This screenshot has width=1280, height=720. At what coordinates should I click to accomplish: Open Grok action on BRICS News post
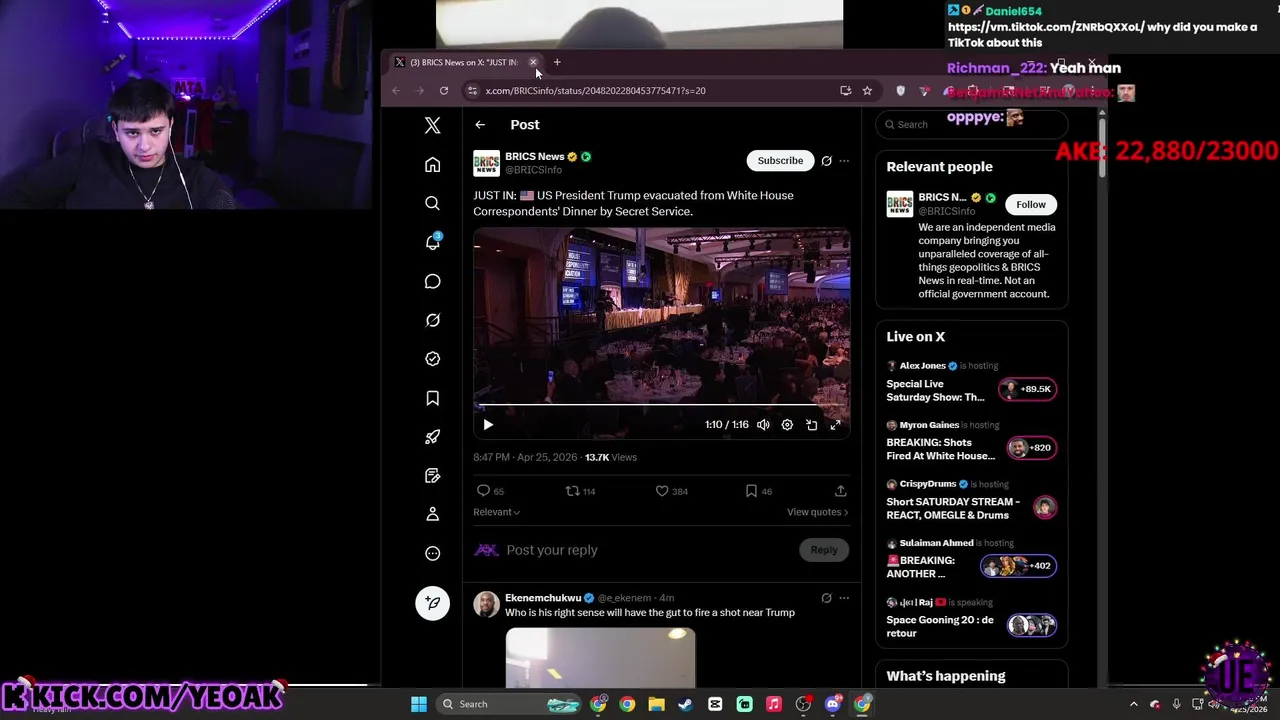(x=826, y=161)
